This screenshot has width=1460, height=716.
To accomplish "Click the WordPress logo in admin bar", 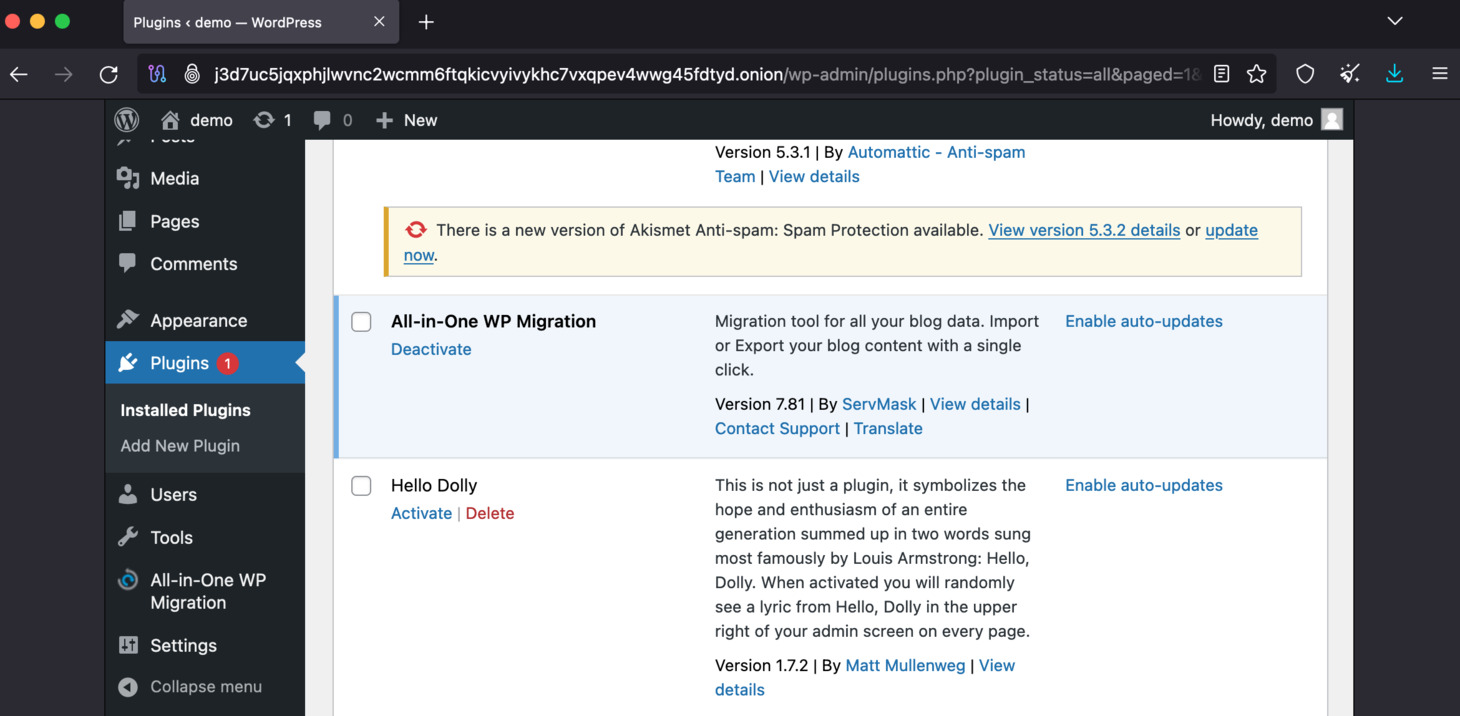I will 127,120.
